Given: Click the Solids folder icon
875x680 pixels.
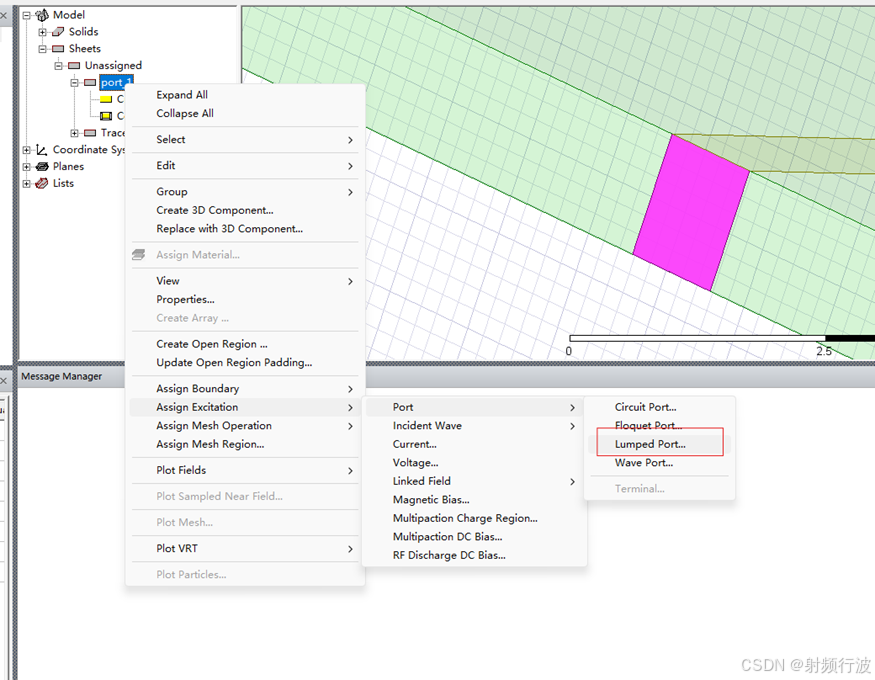Looking at the screenshot, I should [58, 32].
